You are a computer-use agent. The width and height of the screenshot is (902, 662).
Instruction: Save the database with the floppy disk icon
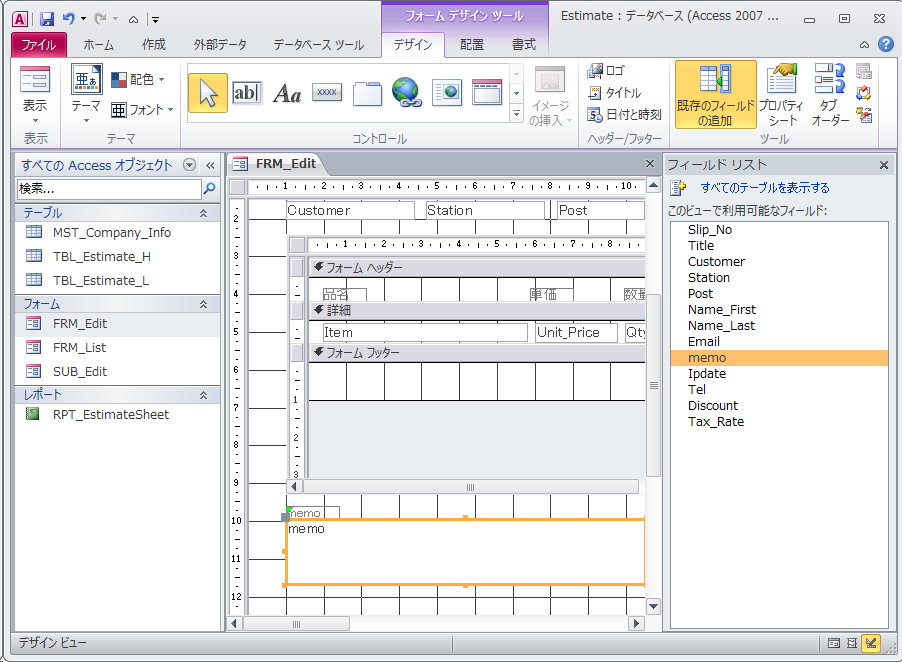[47, 19]
